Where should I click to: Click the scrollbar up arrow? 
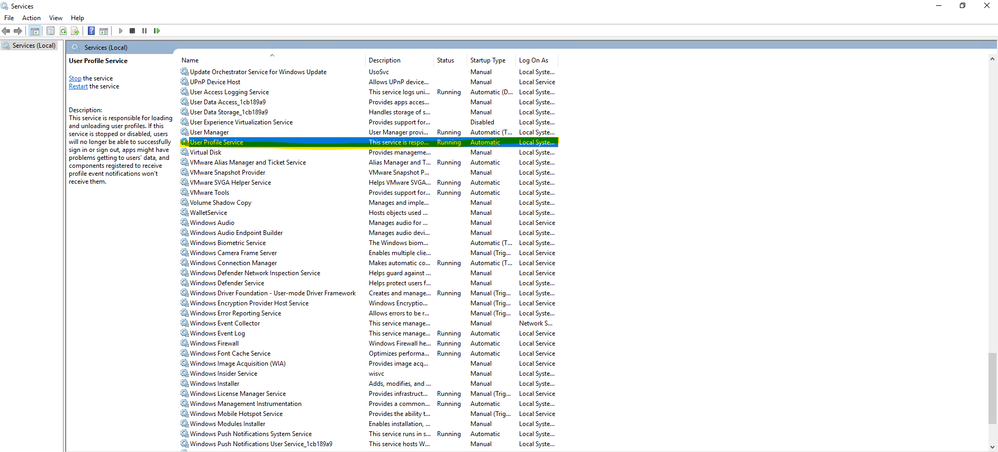click(x=993, y=58)
